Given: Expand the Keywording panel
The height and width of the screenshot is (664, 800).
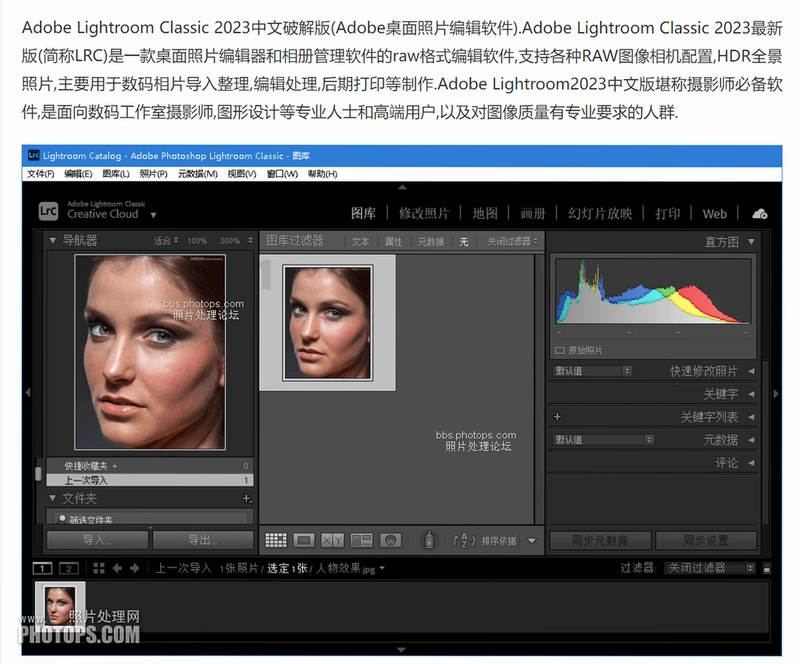Looking at the screenshot, I should (751, 394).
